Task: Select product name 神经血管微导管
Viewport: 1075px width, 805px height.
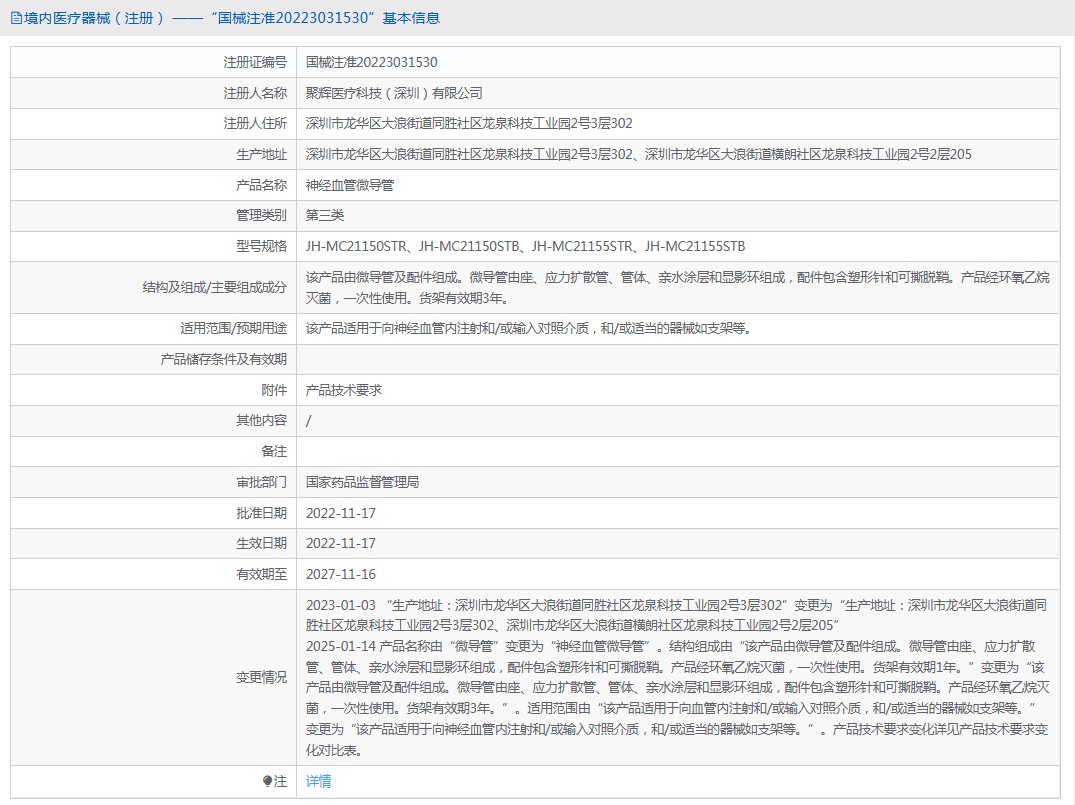Action: point(350,185)
